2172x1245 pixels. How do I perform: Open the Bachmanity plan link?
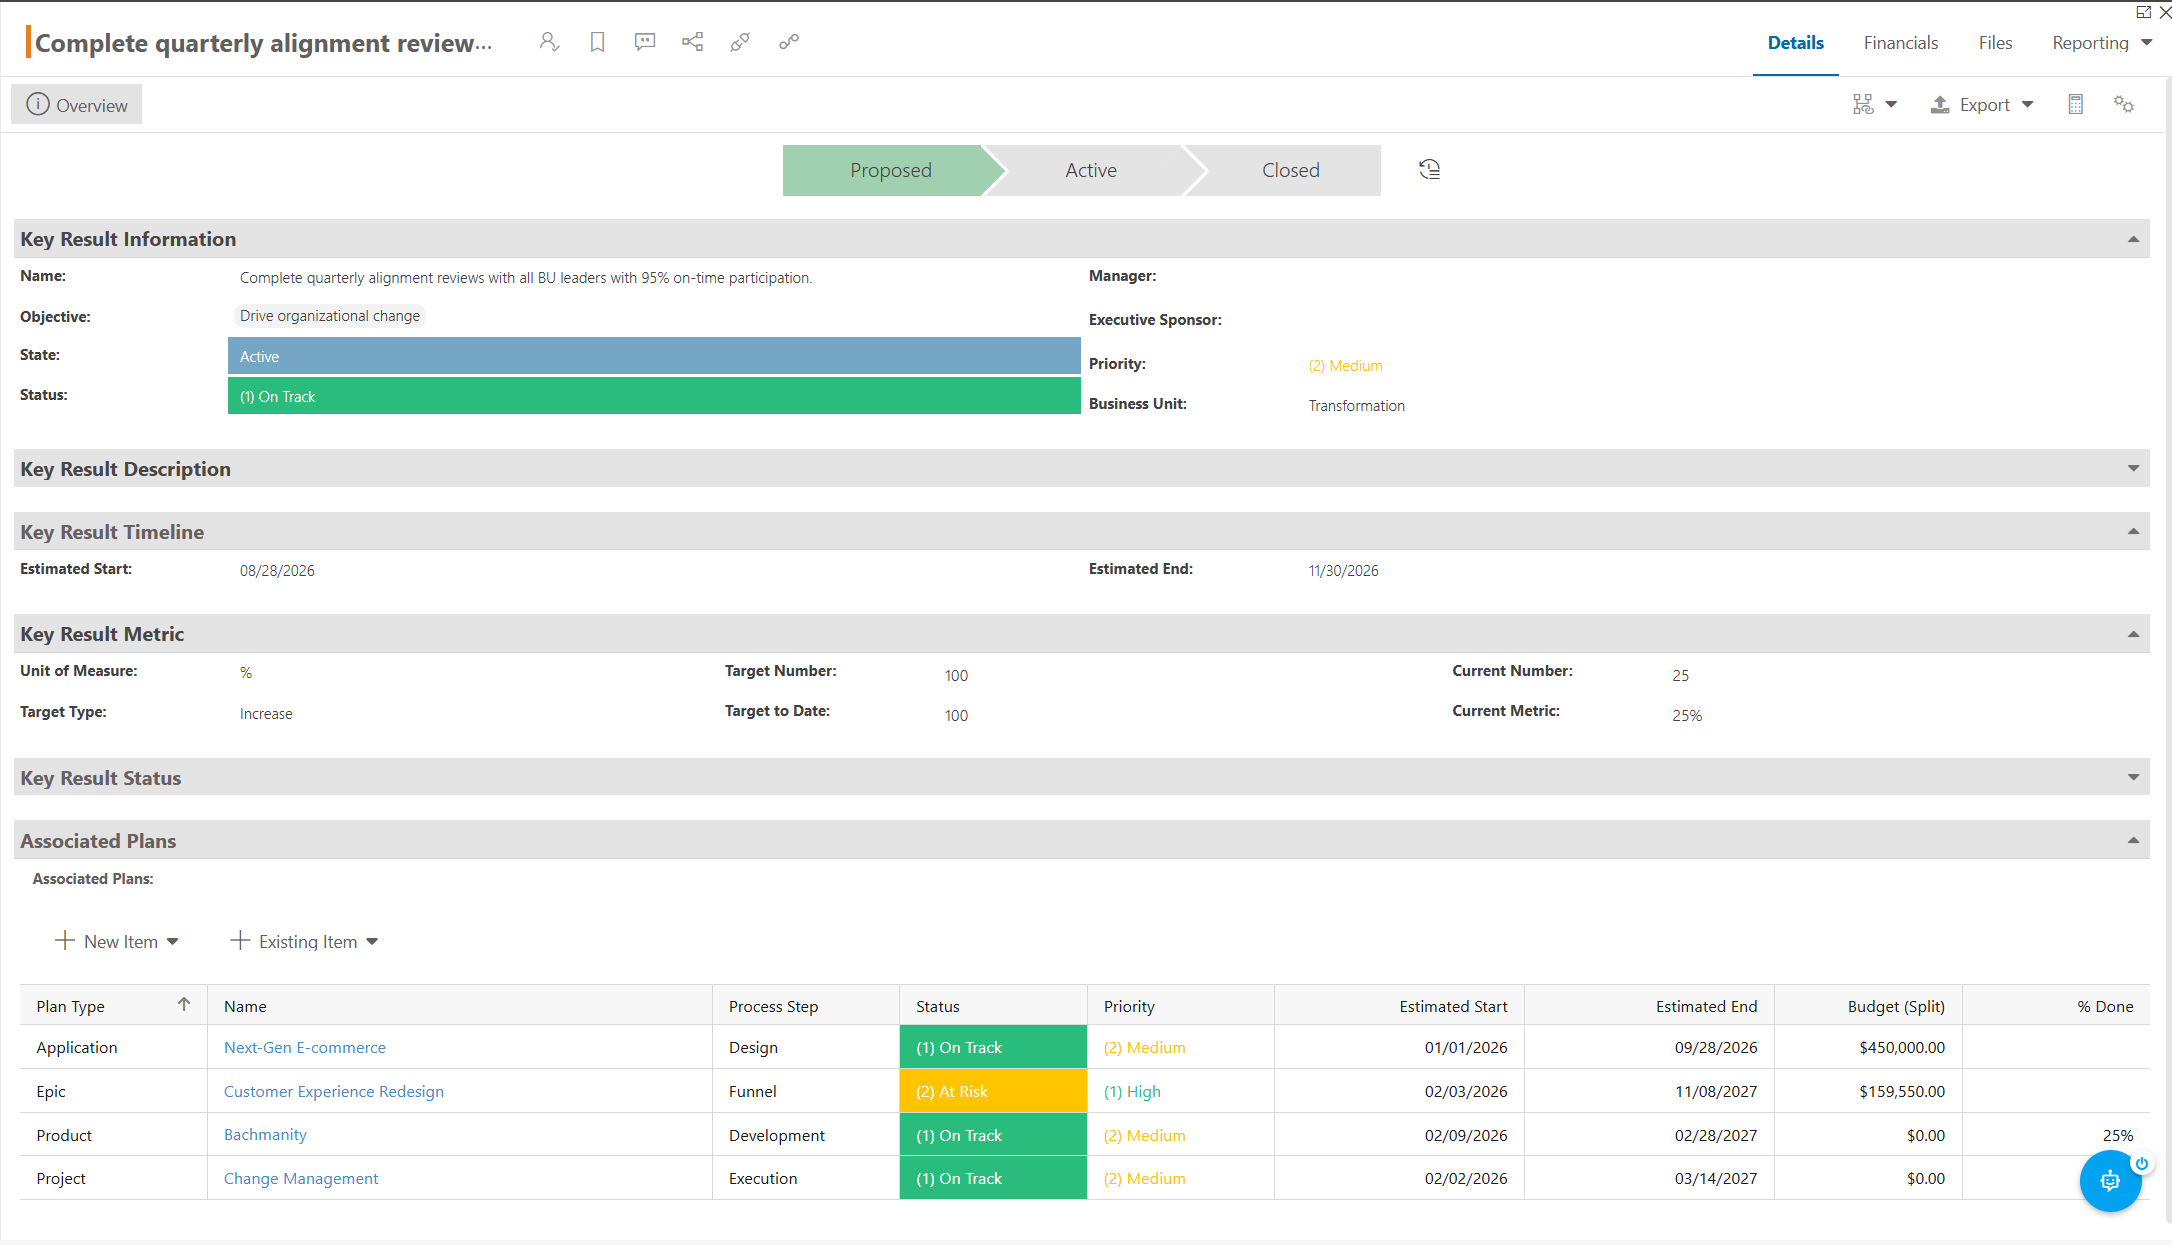265,1134
